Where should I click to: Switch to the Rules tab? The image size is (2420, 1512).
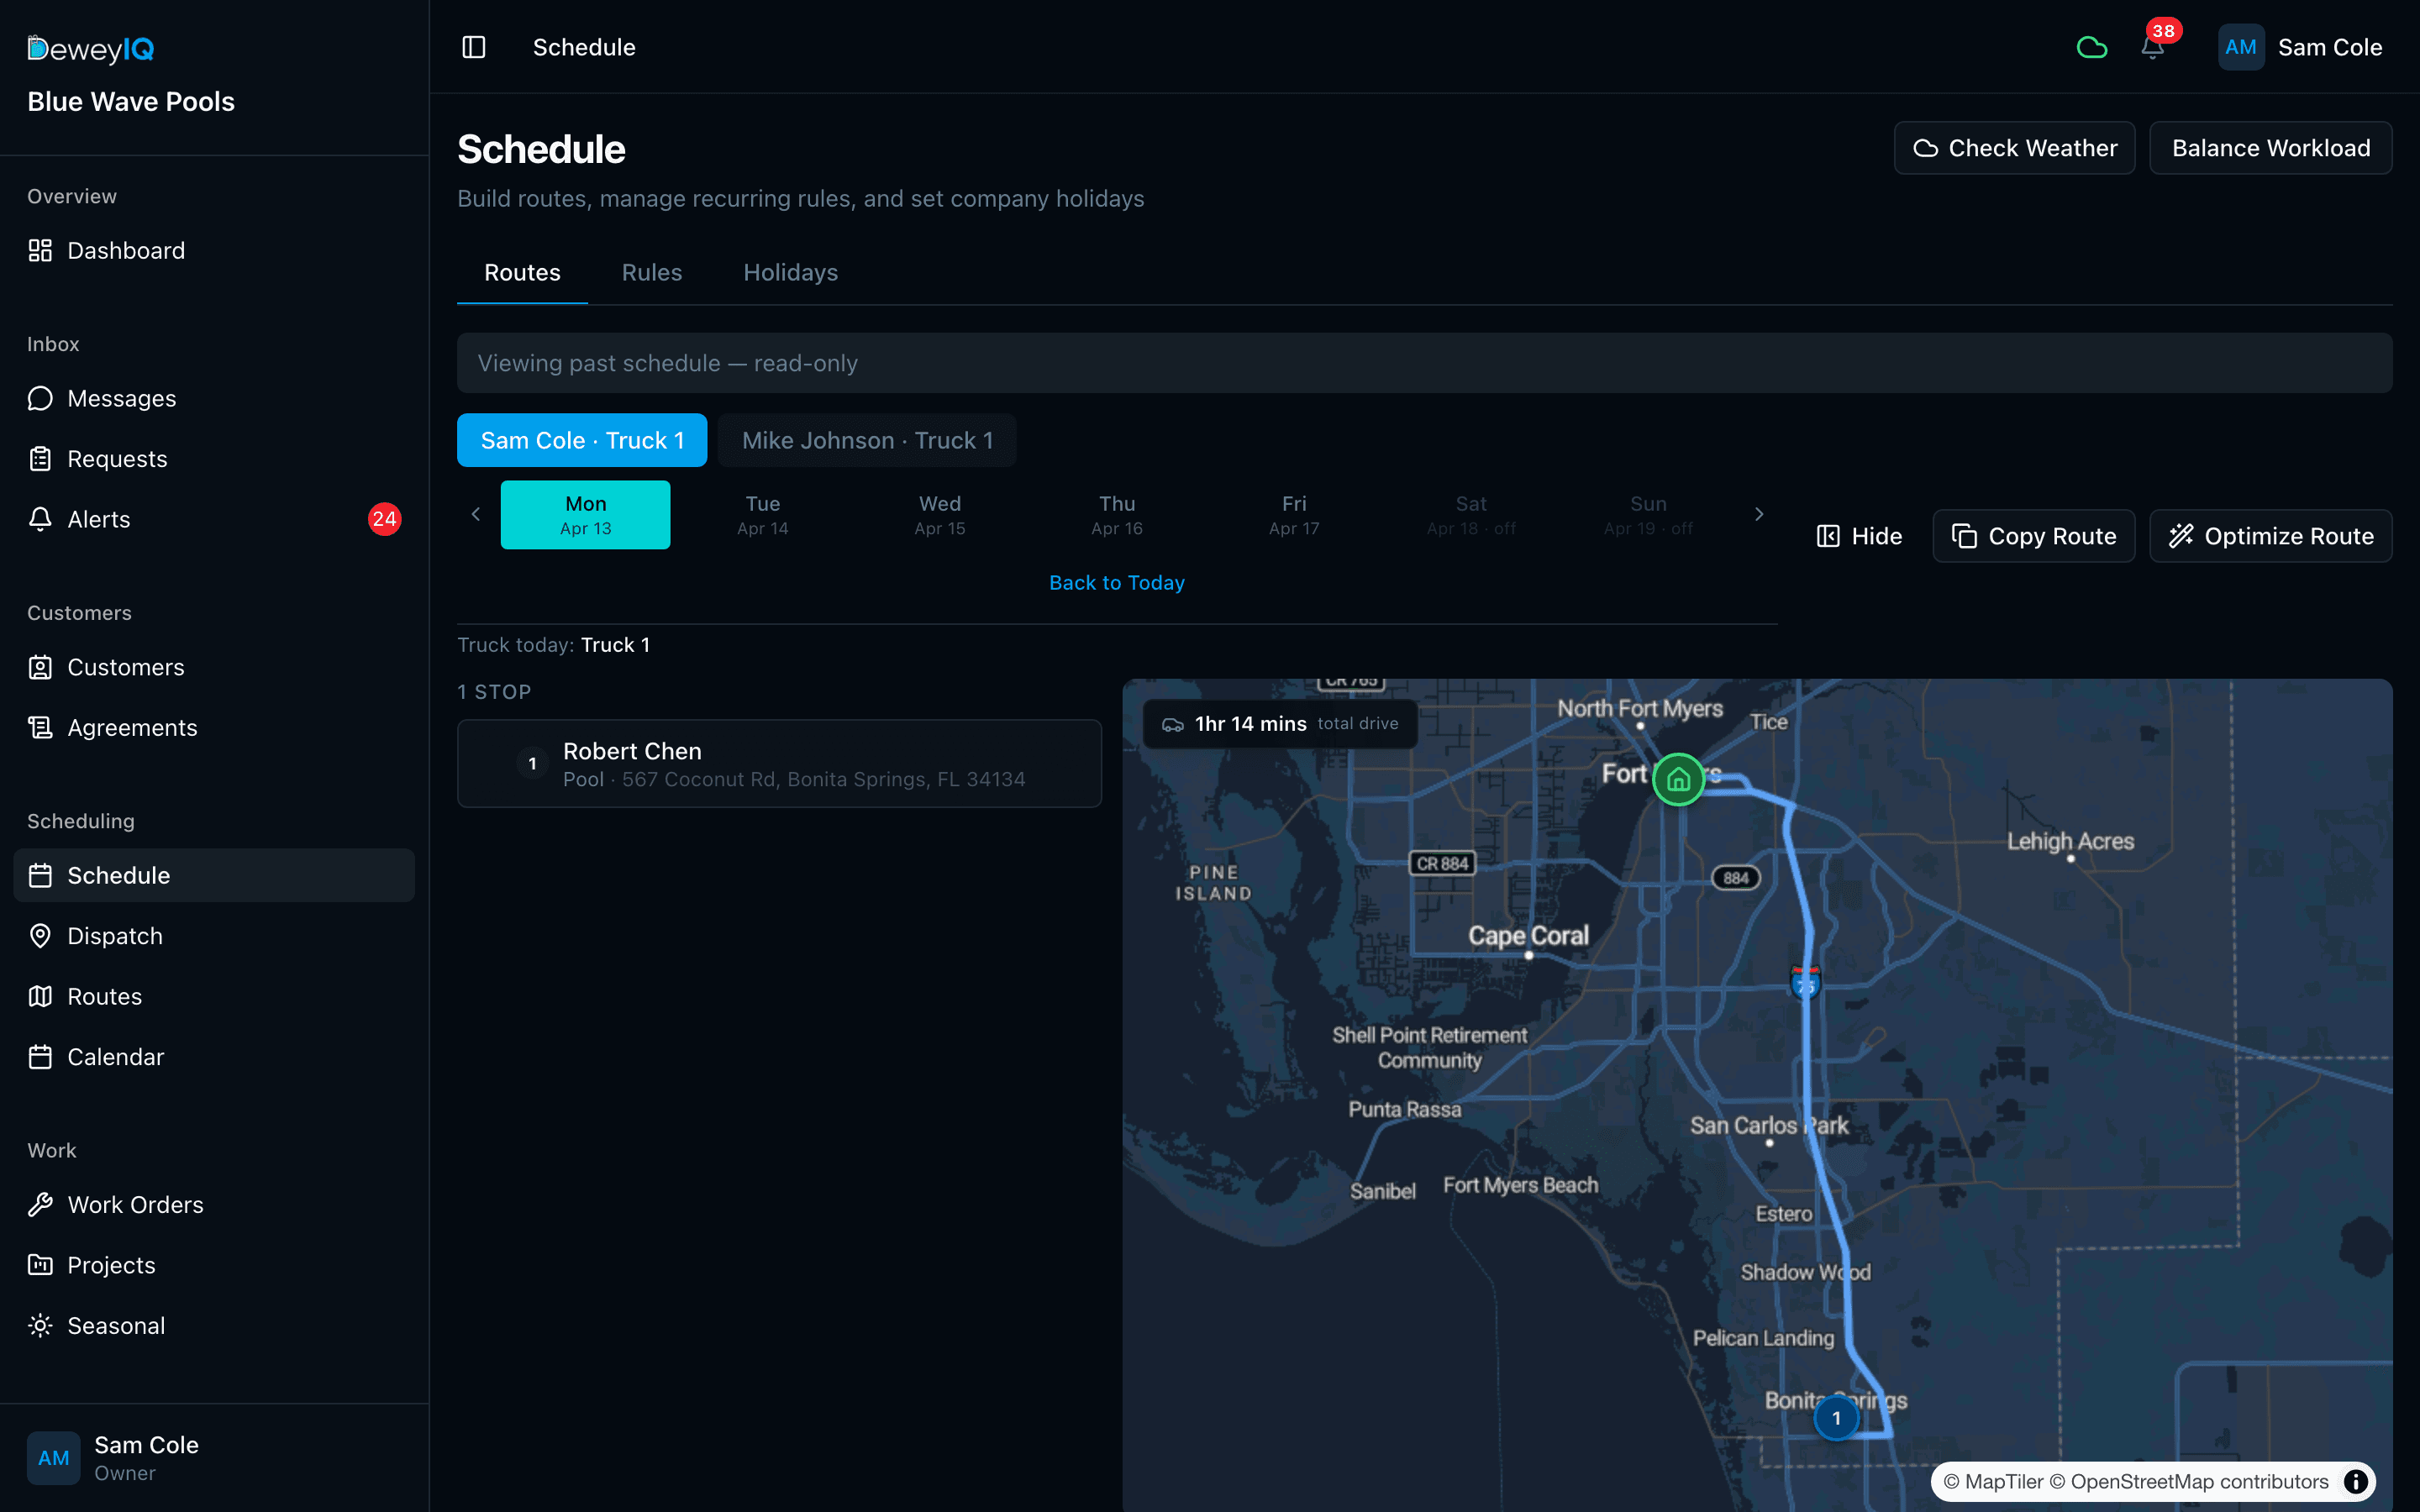pos(652,272)
